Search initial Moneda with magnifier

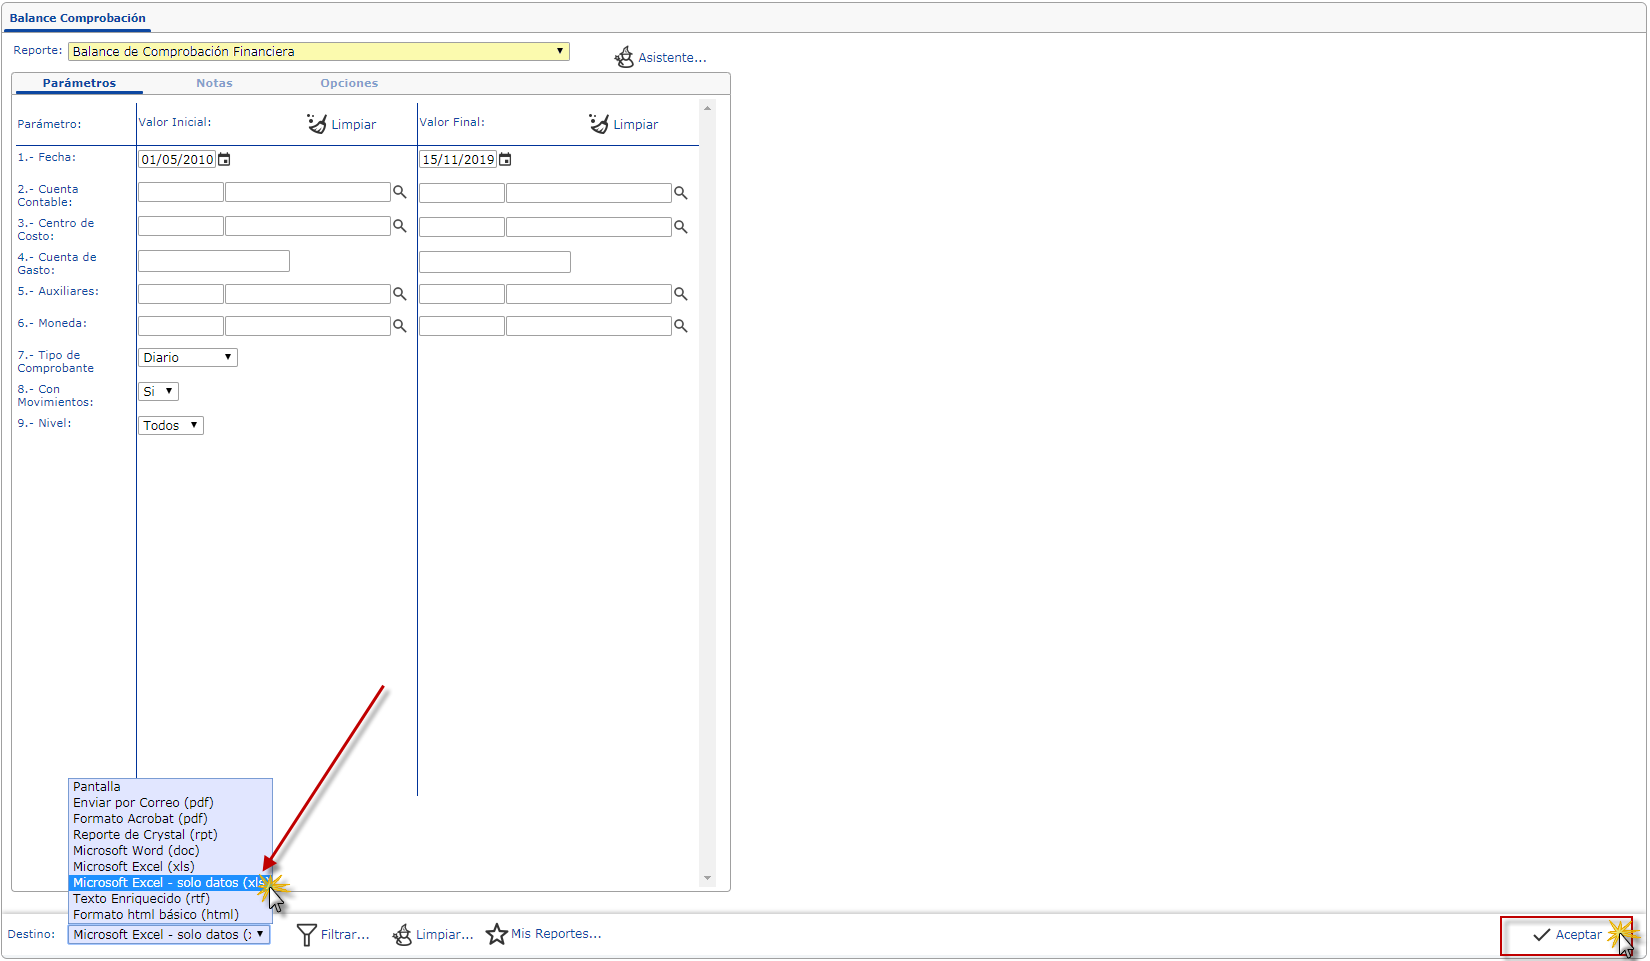click(x=400, y=326)
